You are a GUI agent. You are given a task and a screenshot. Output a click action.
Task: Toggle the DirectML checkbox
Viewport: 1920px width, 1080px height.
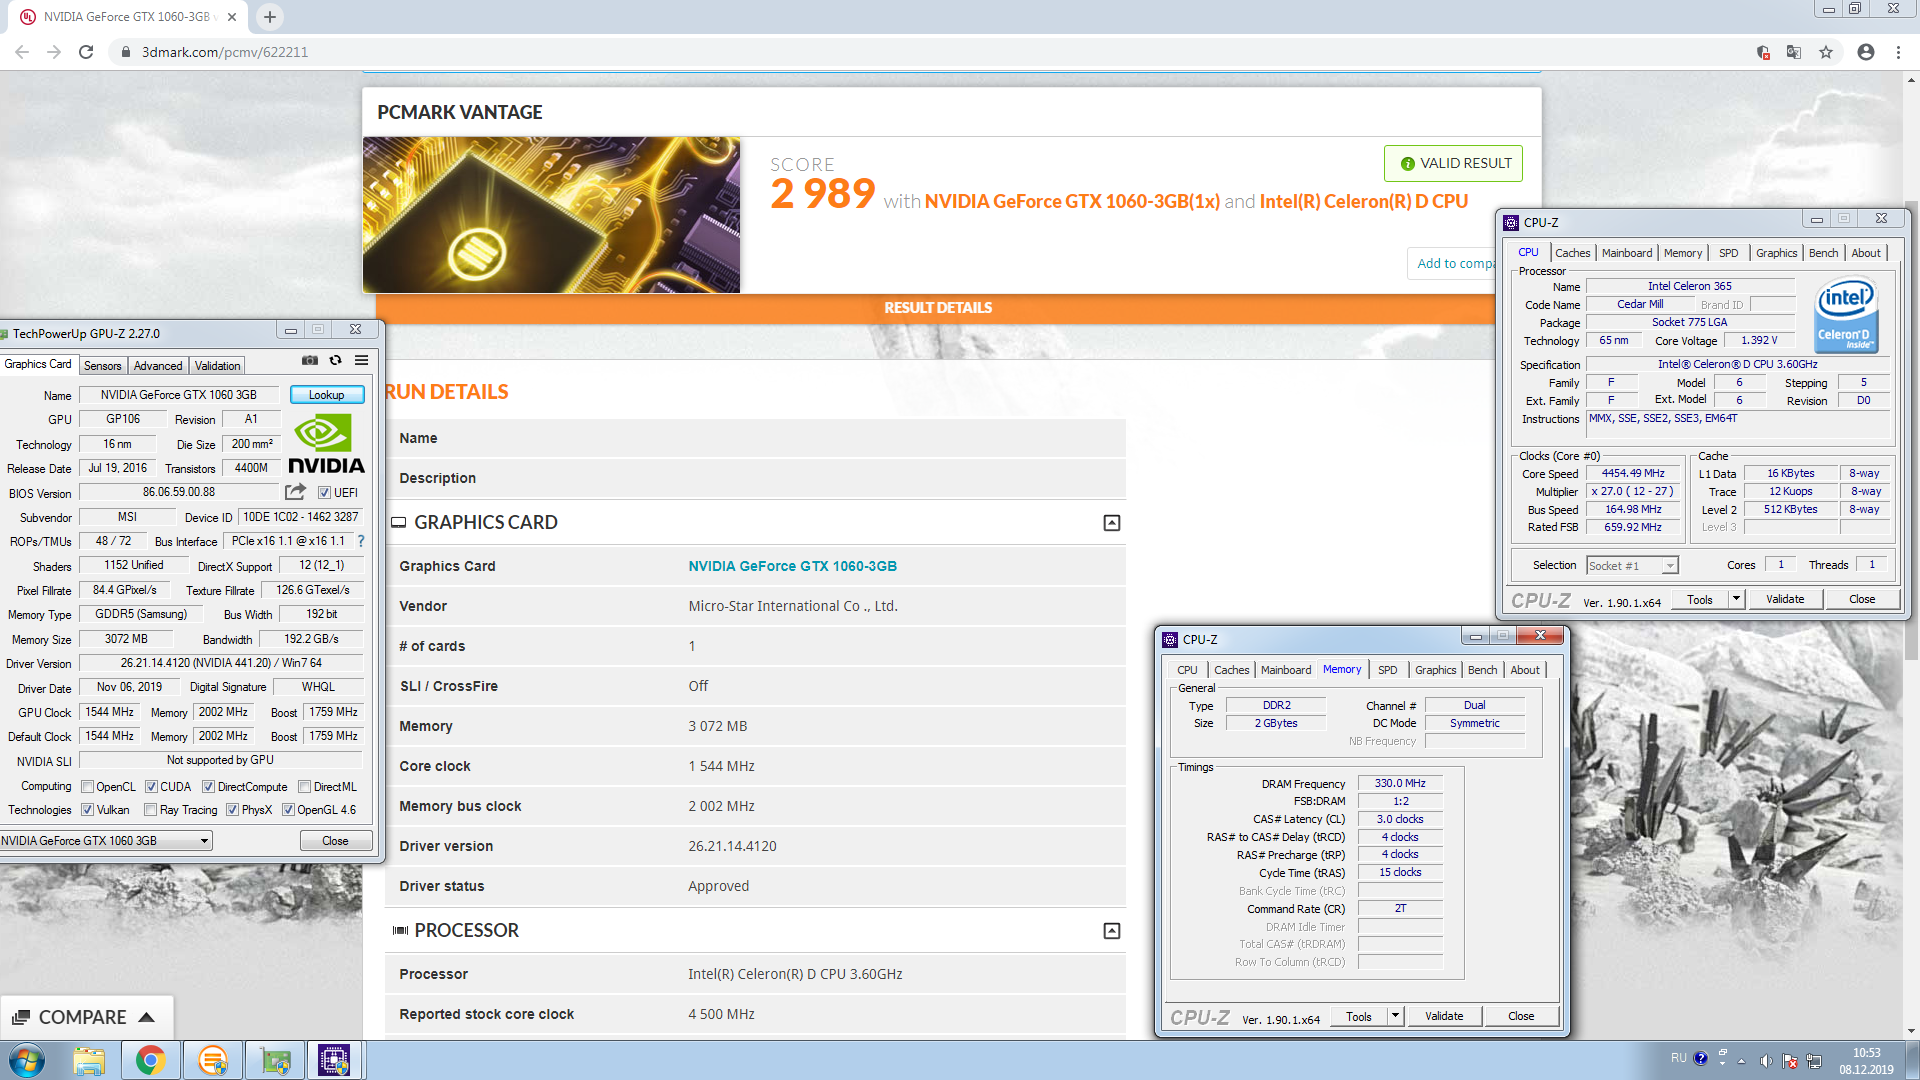coord(304,787)
